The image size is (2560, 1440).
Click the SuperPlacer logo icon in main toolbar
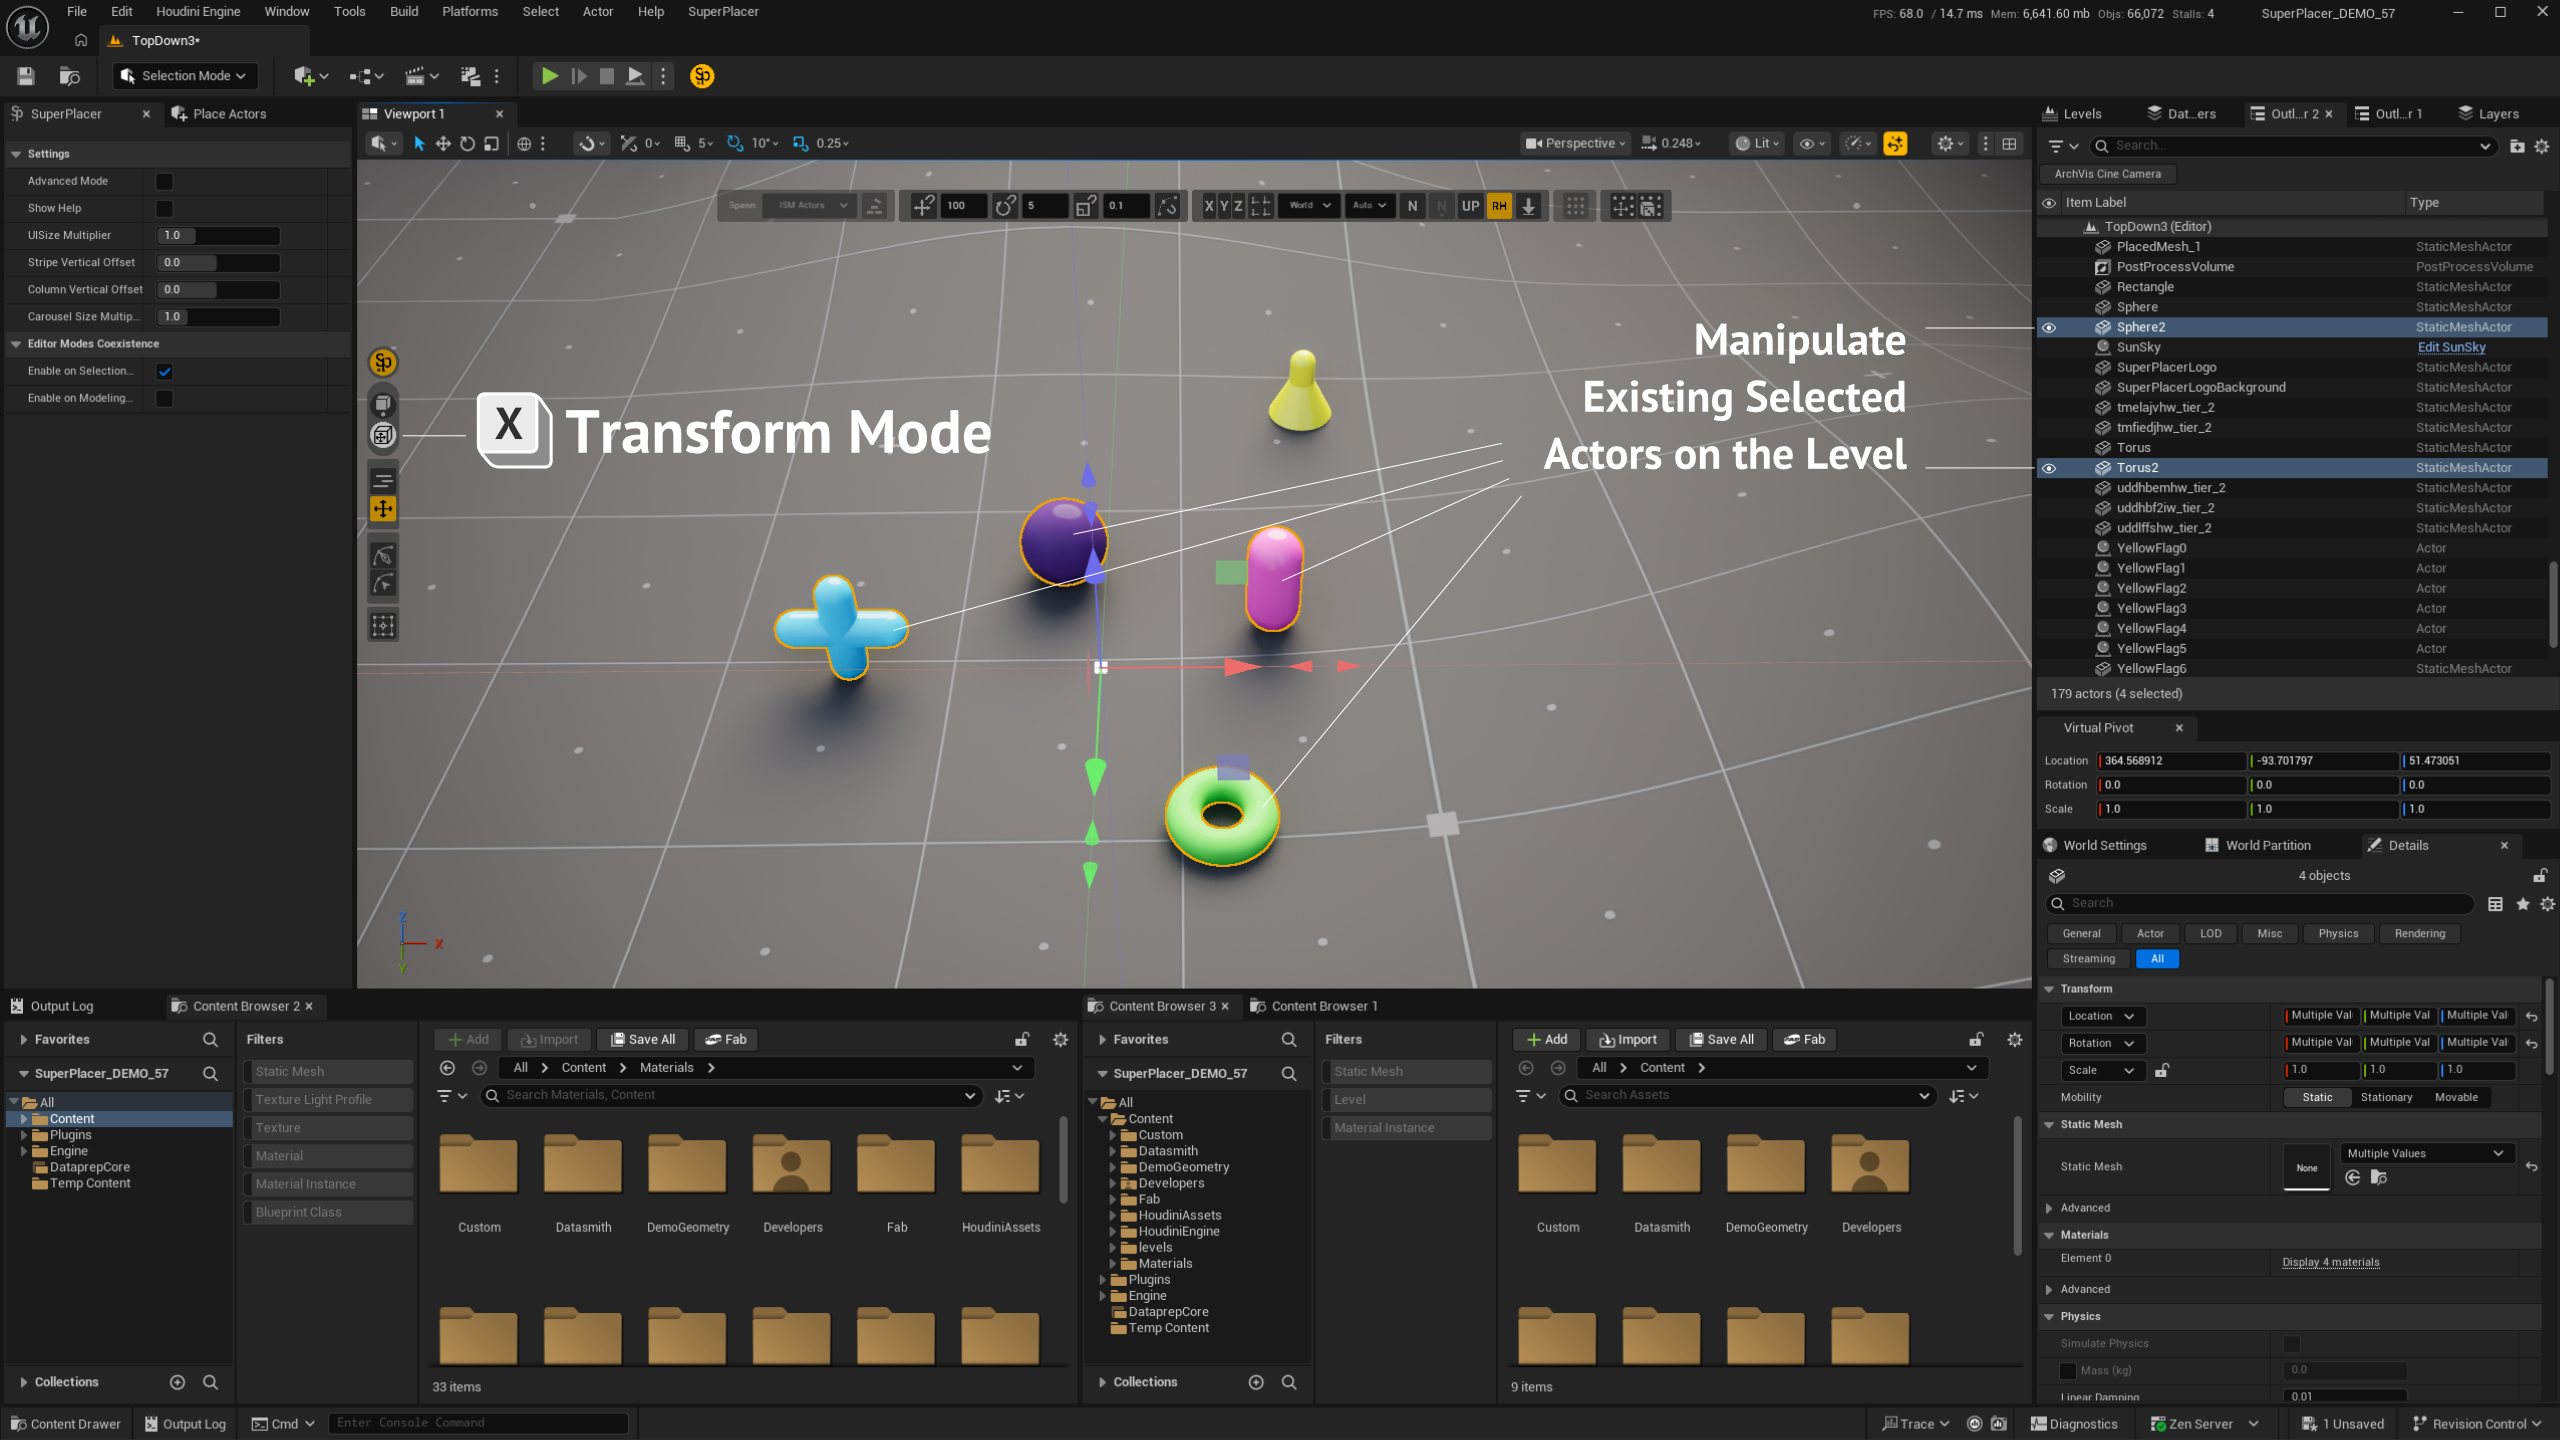click(702, 76)
